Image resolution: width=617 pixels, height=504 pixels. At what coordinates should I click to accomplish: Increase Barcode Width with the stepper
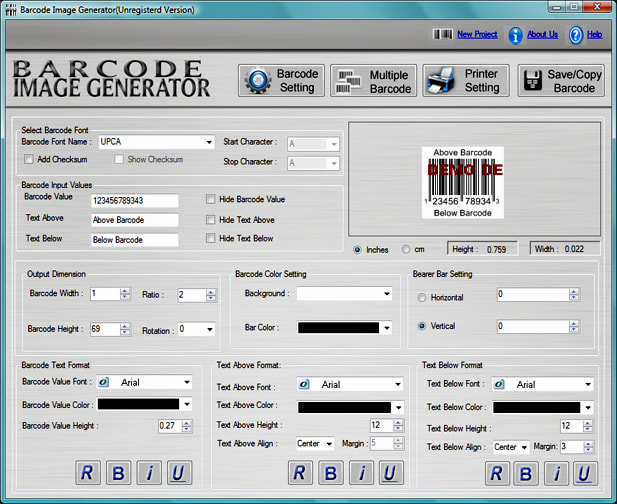125,291
